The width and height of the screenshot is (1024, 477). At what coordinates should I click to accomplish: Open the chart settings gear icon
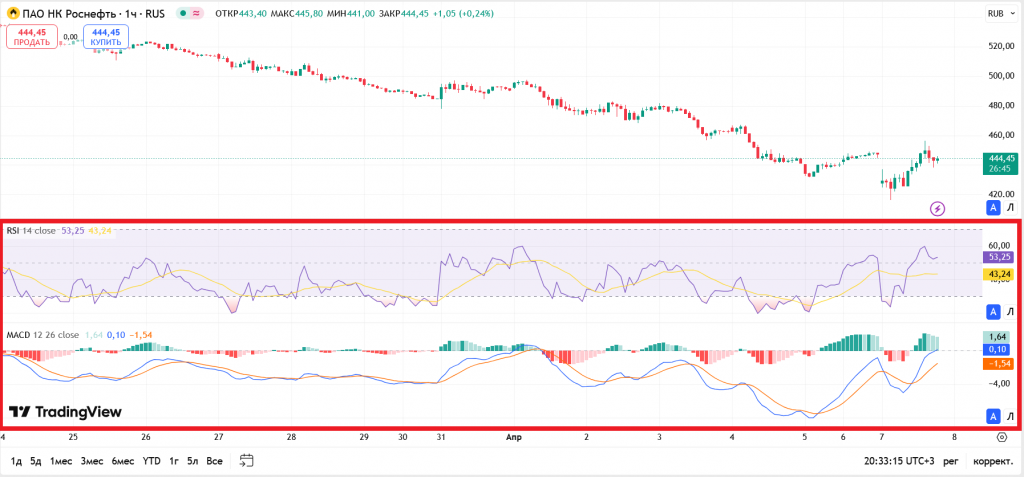pos(1001,436)
